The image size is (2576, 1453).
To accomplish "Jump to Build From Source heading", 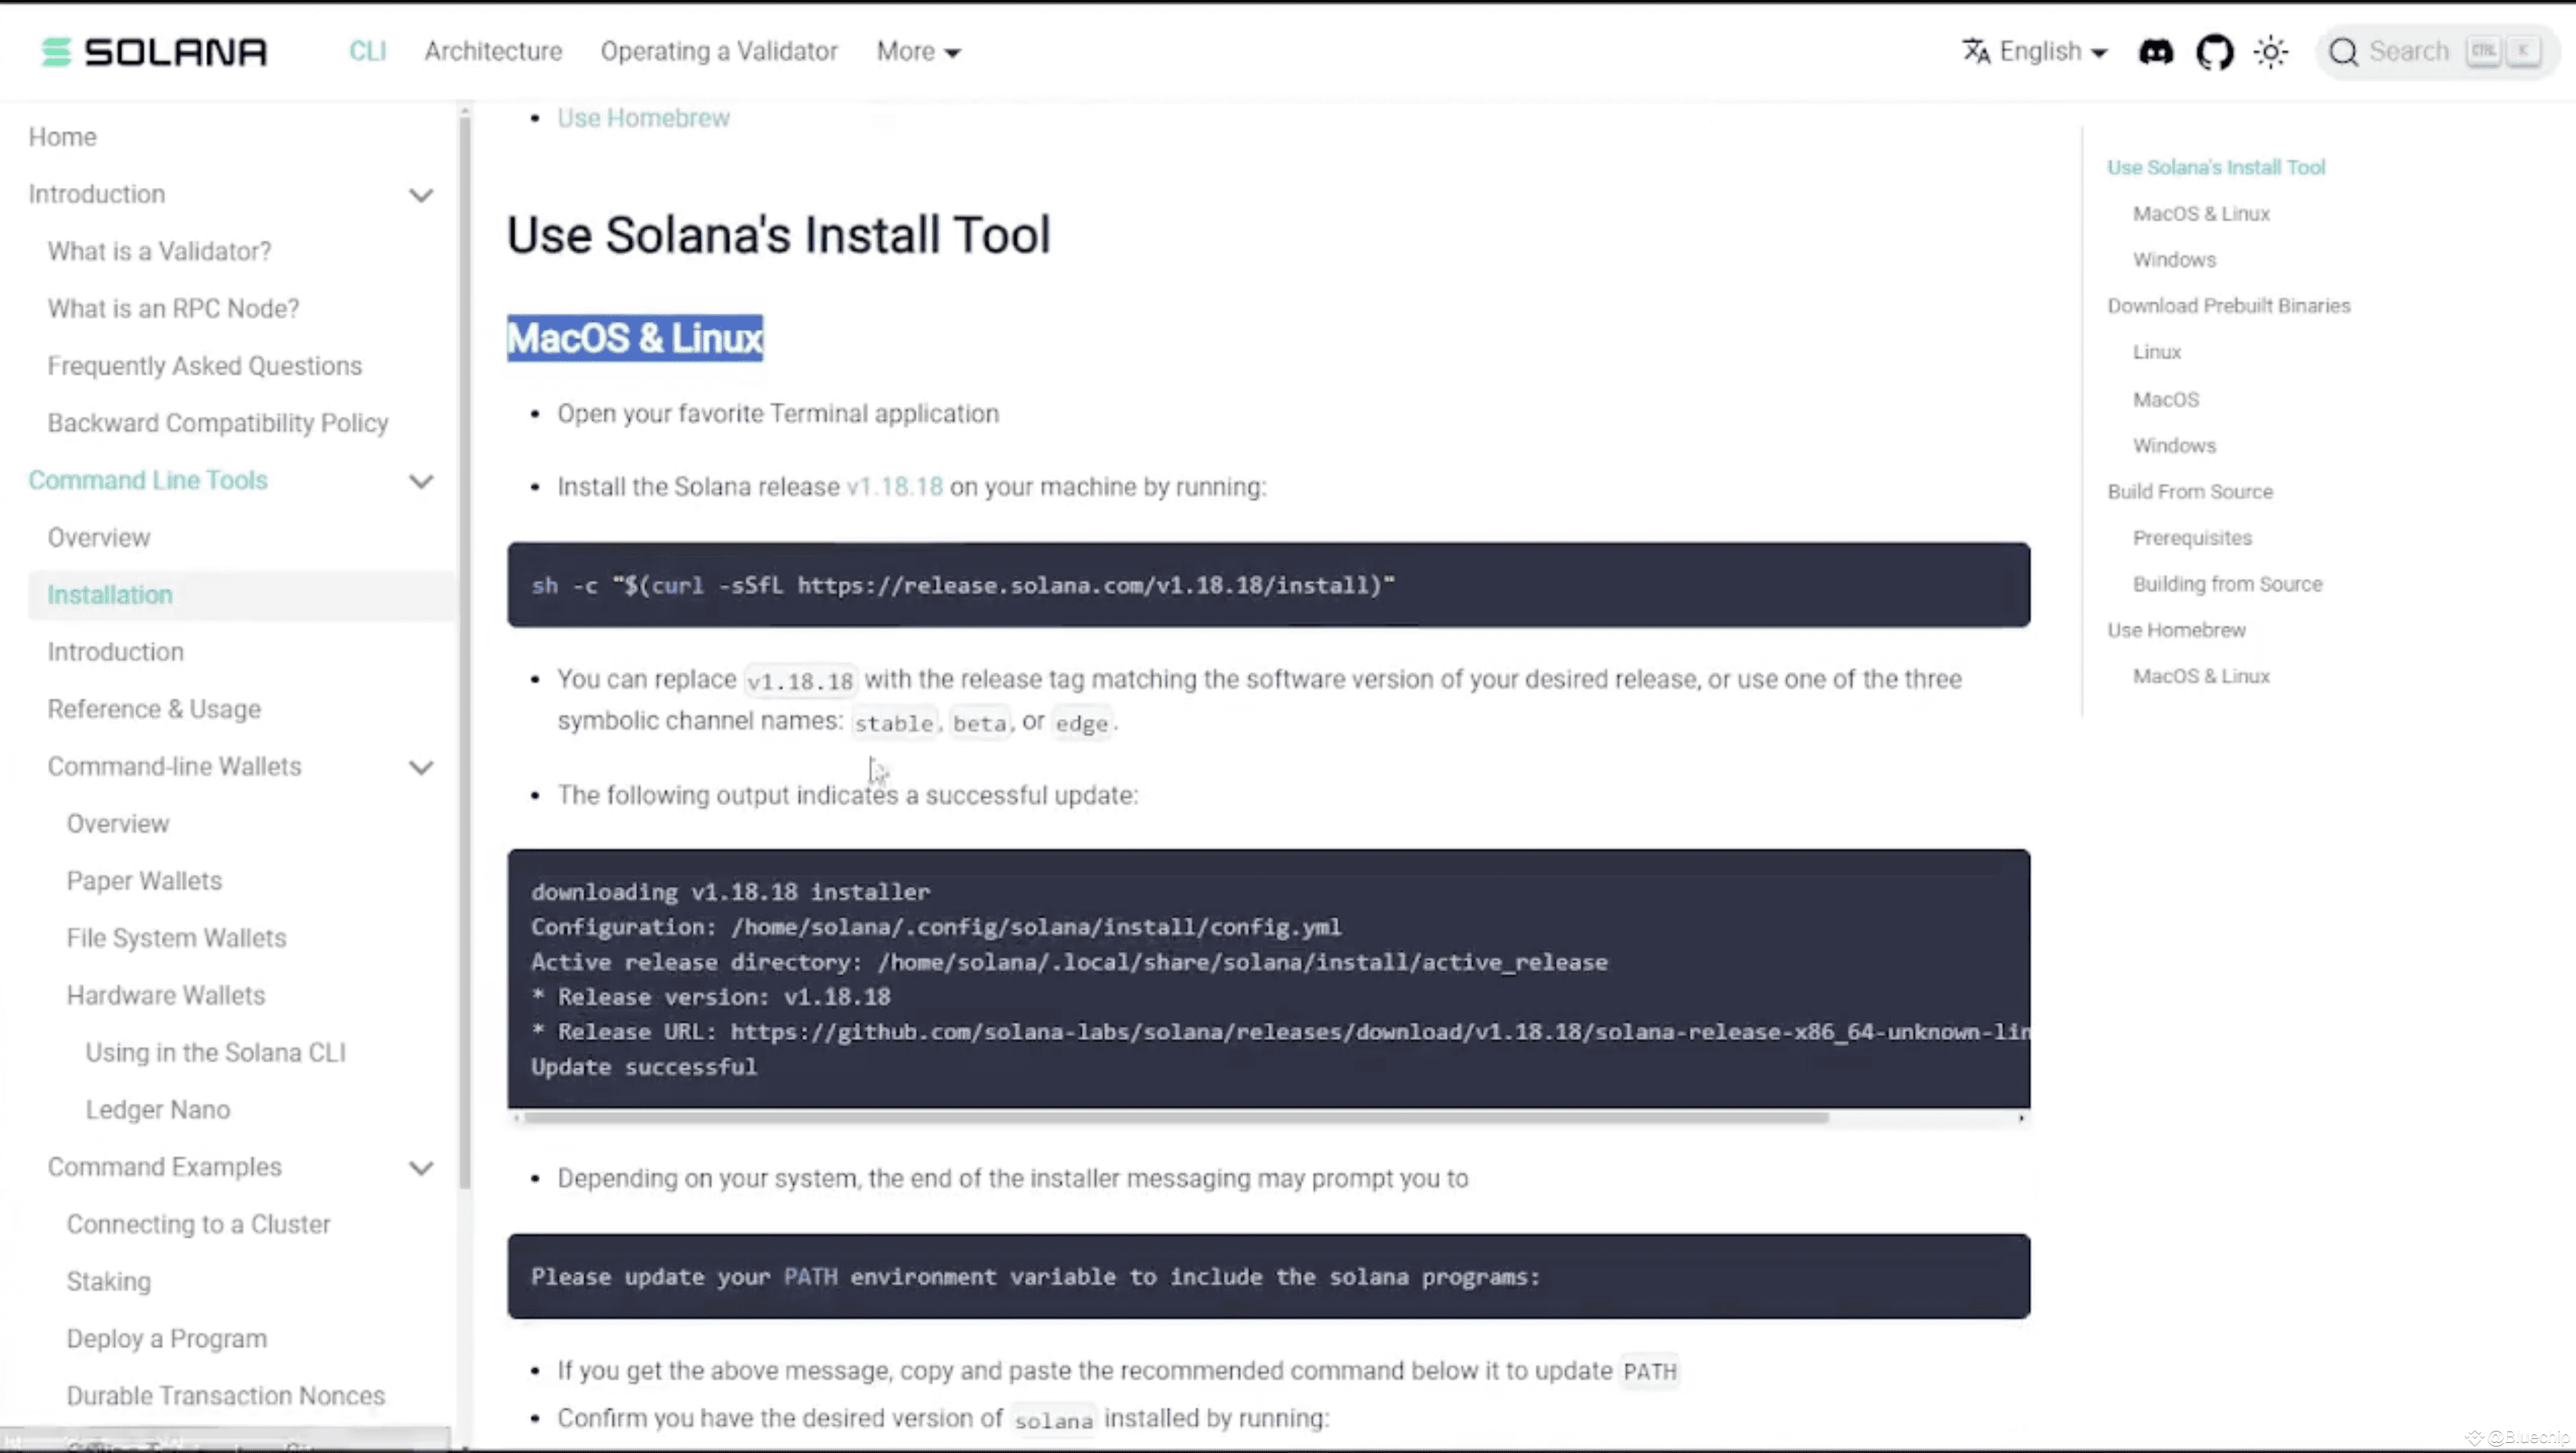I will click(x=2190, y=491).
